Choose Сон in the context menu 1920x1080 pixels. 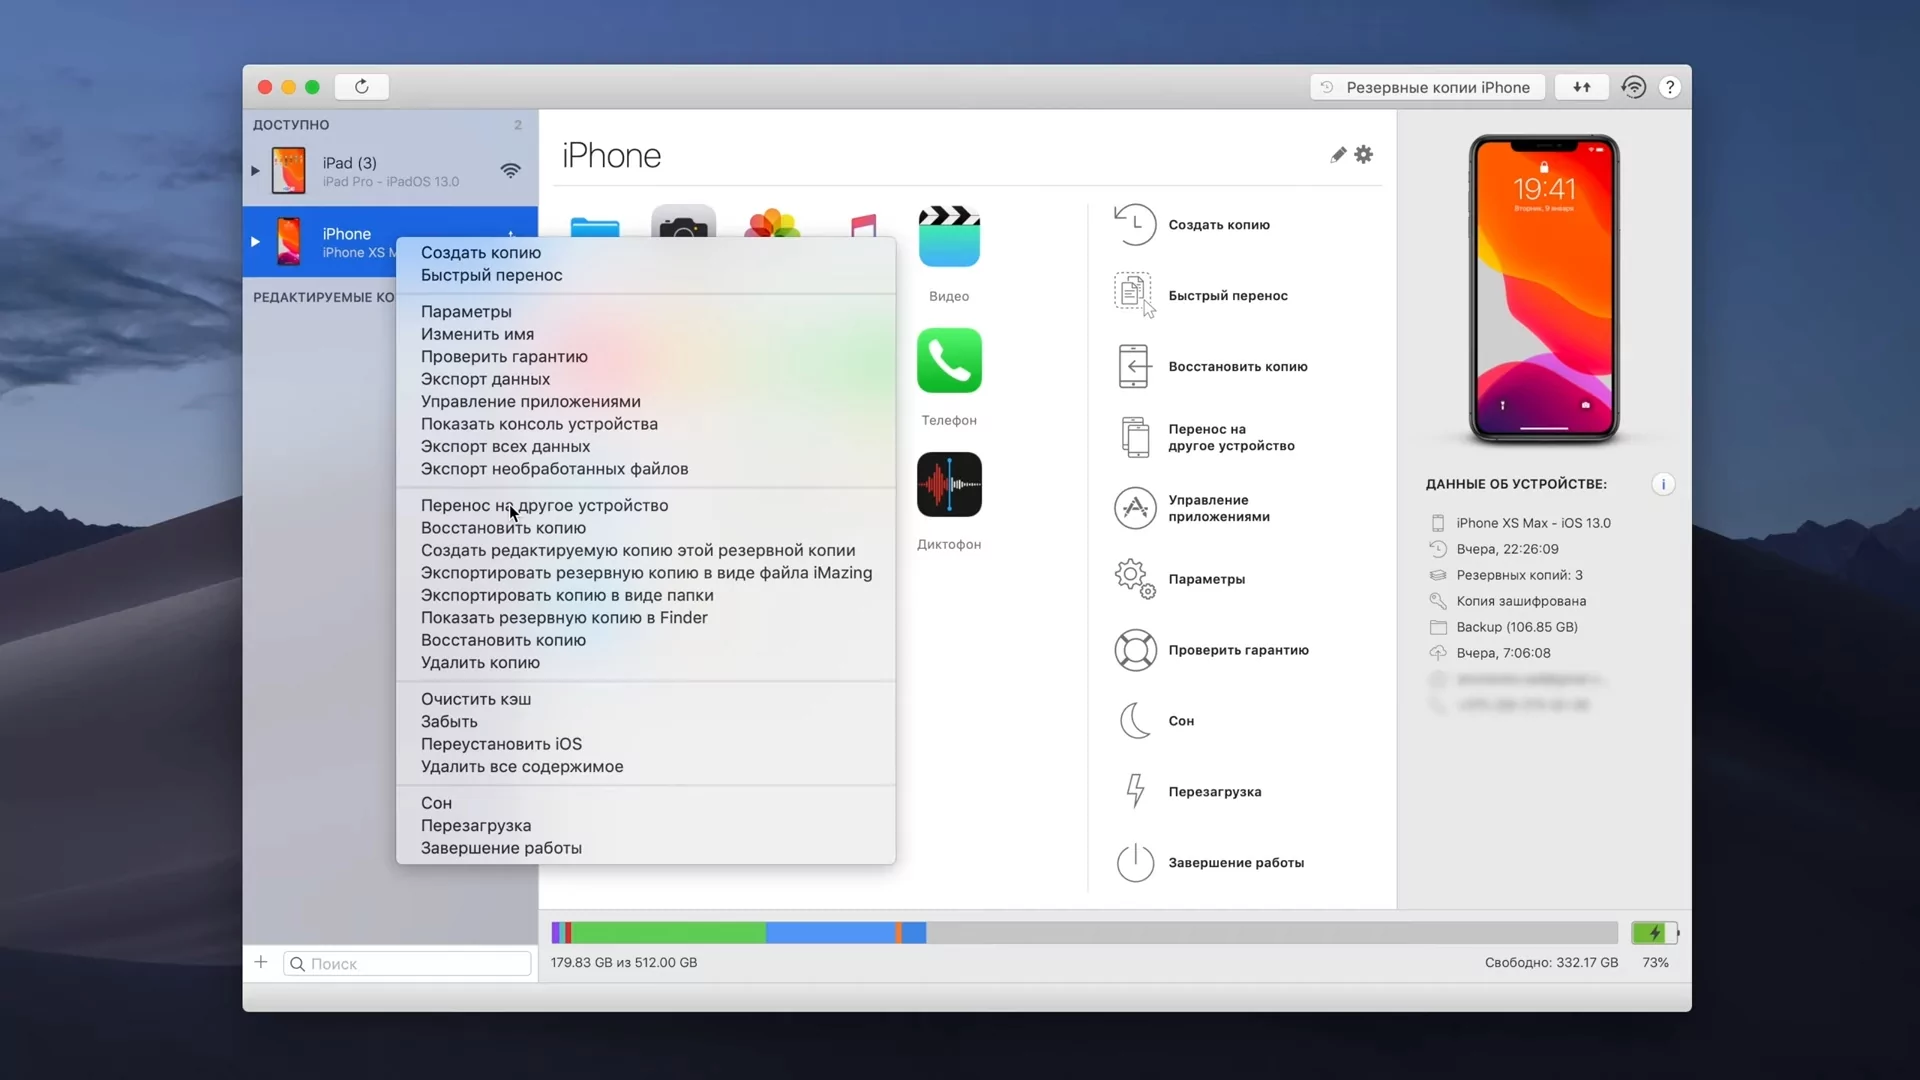[646, 804]
